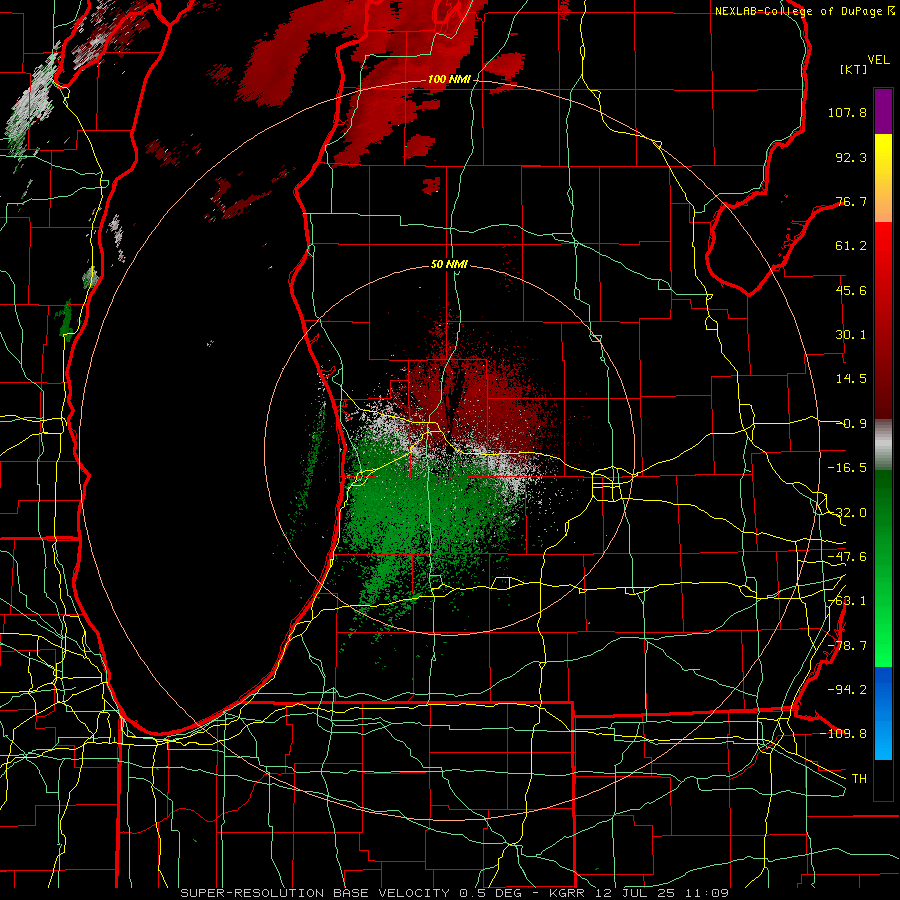Click the -47.6 velocity scale value
900x900 pixels.
847,557
